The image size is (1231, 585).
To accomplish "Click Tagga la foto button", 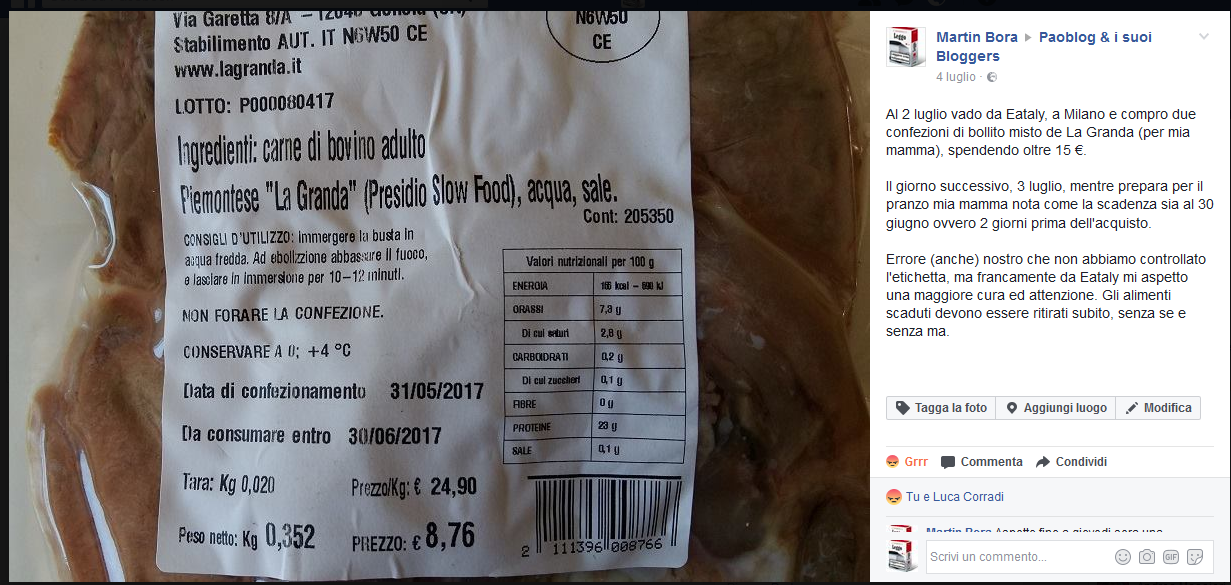I will pos(941,408).
